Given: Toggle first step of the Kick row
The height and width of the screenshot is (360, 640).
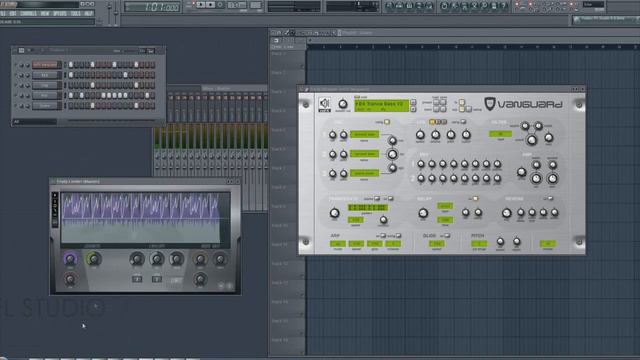Looking at the screenshot, I should pos(71,75).
